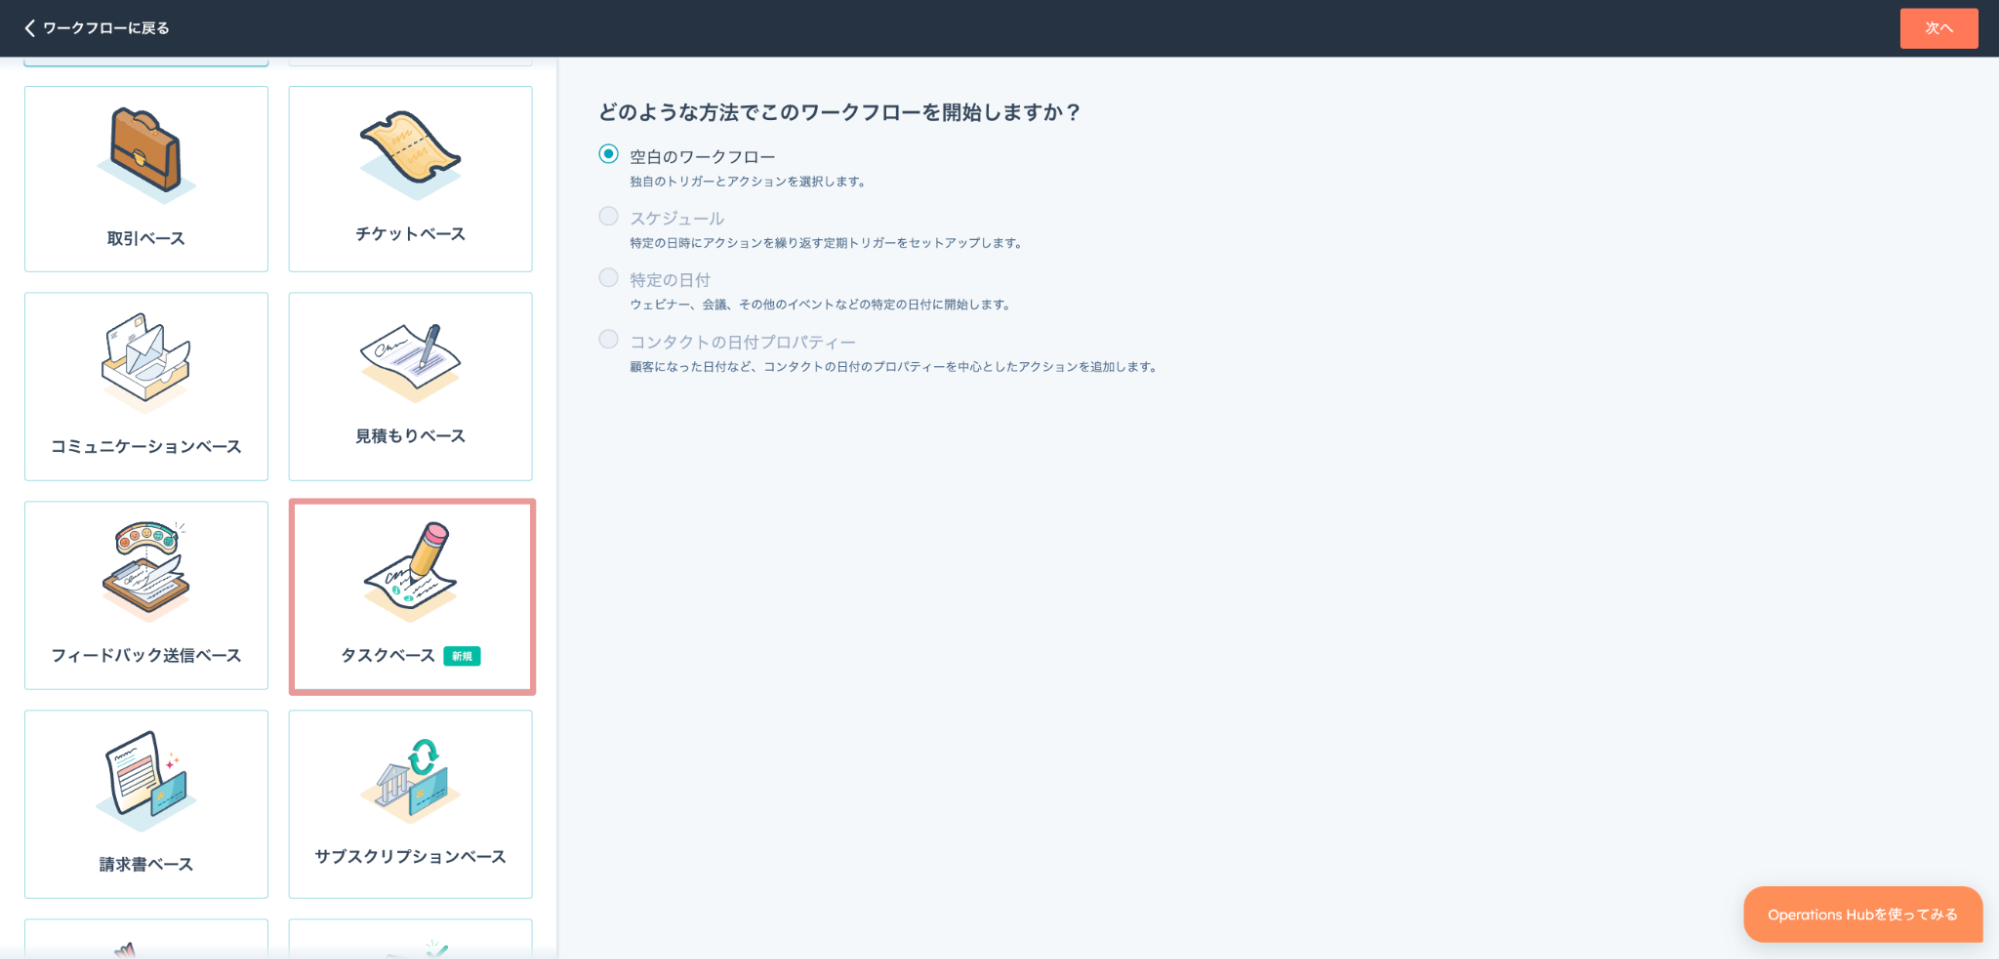Click the pencil checklist icon for タスクベース
This screenshot has height=959, width=1999.
(410, 571)
